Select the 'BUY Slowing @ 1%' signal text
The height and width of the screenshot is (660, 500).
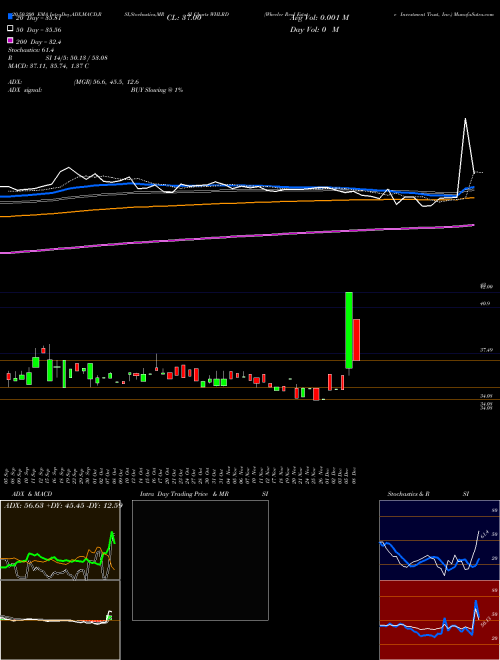157,90
